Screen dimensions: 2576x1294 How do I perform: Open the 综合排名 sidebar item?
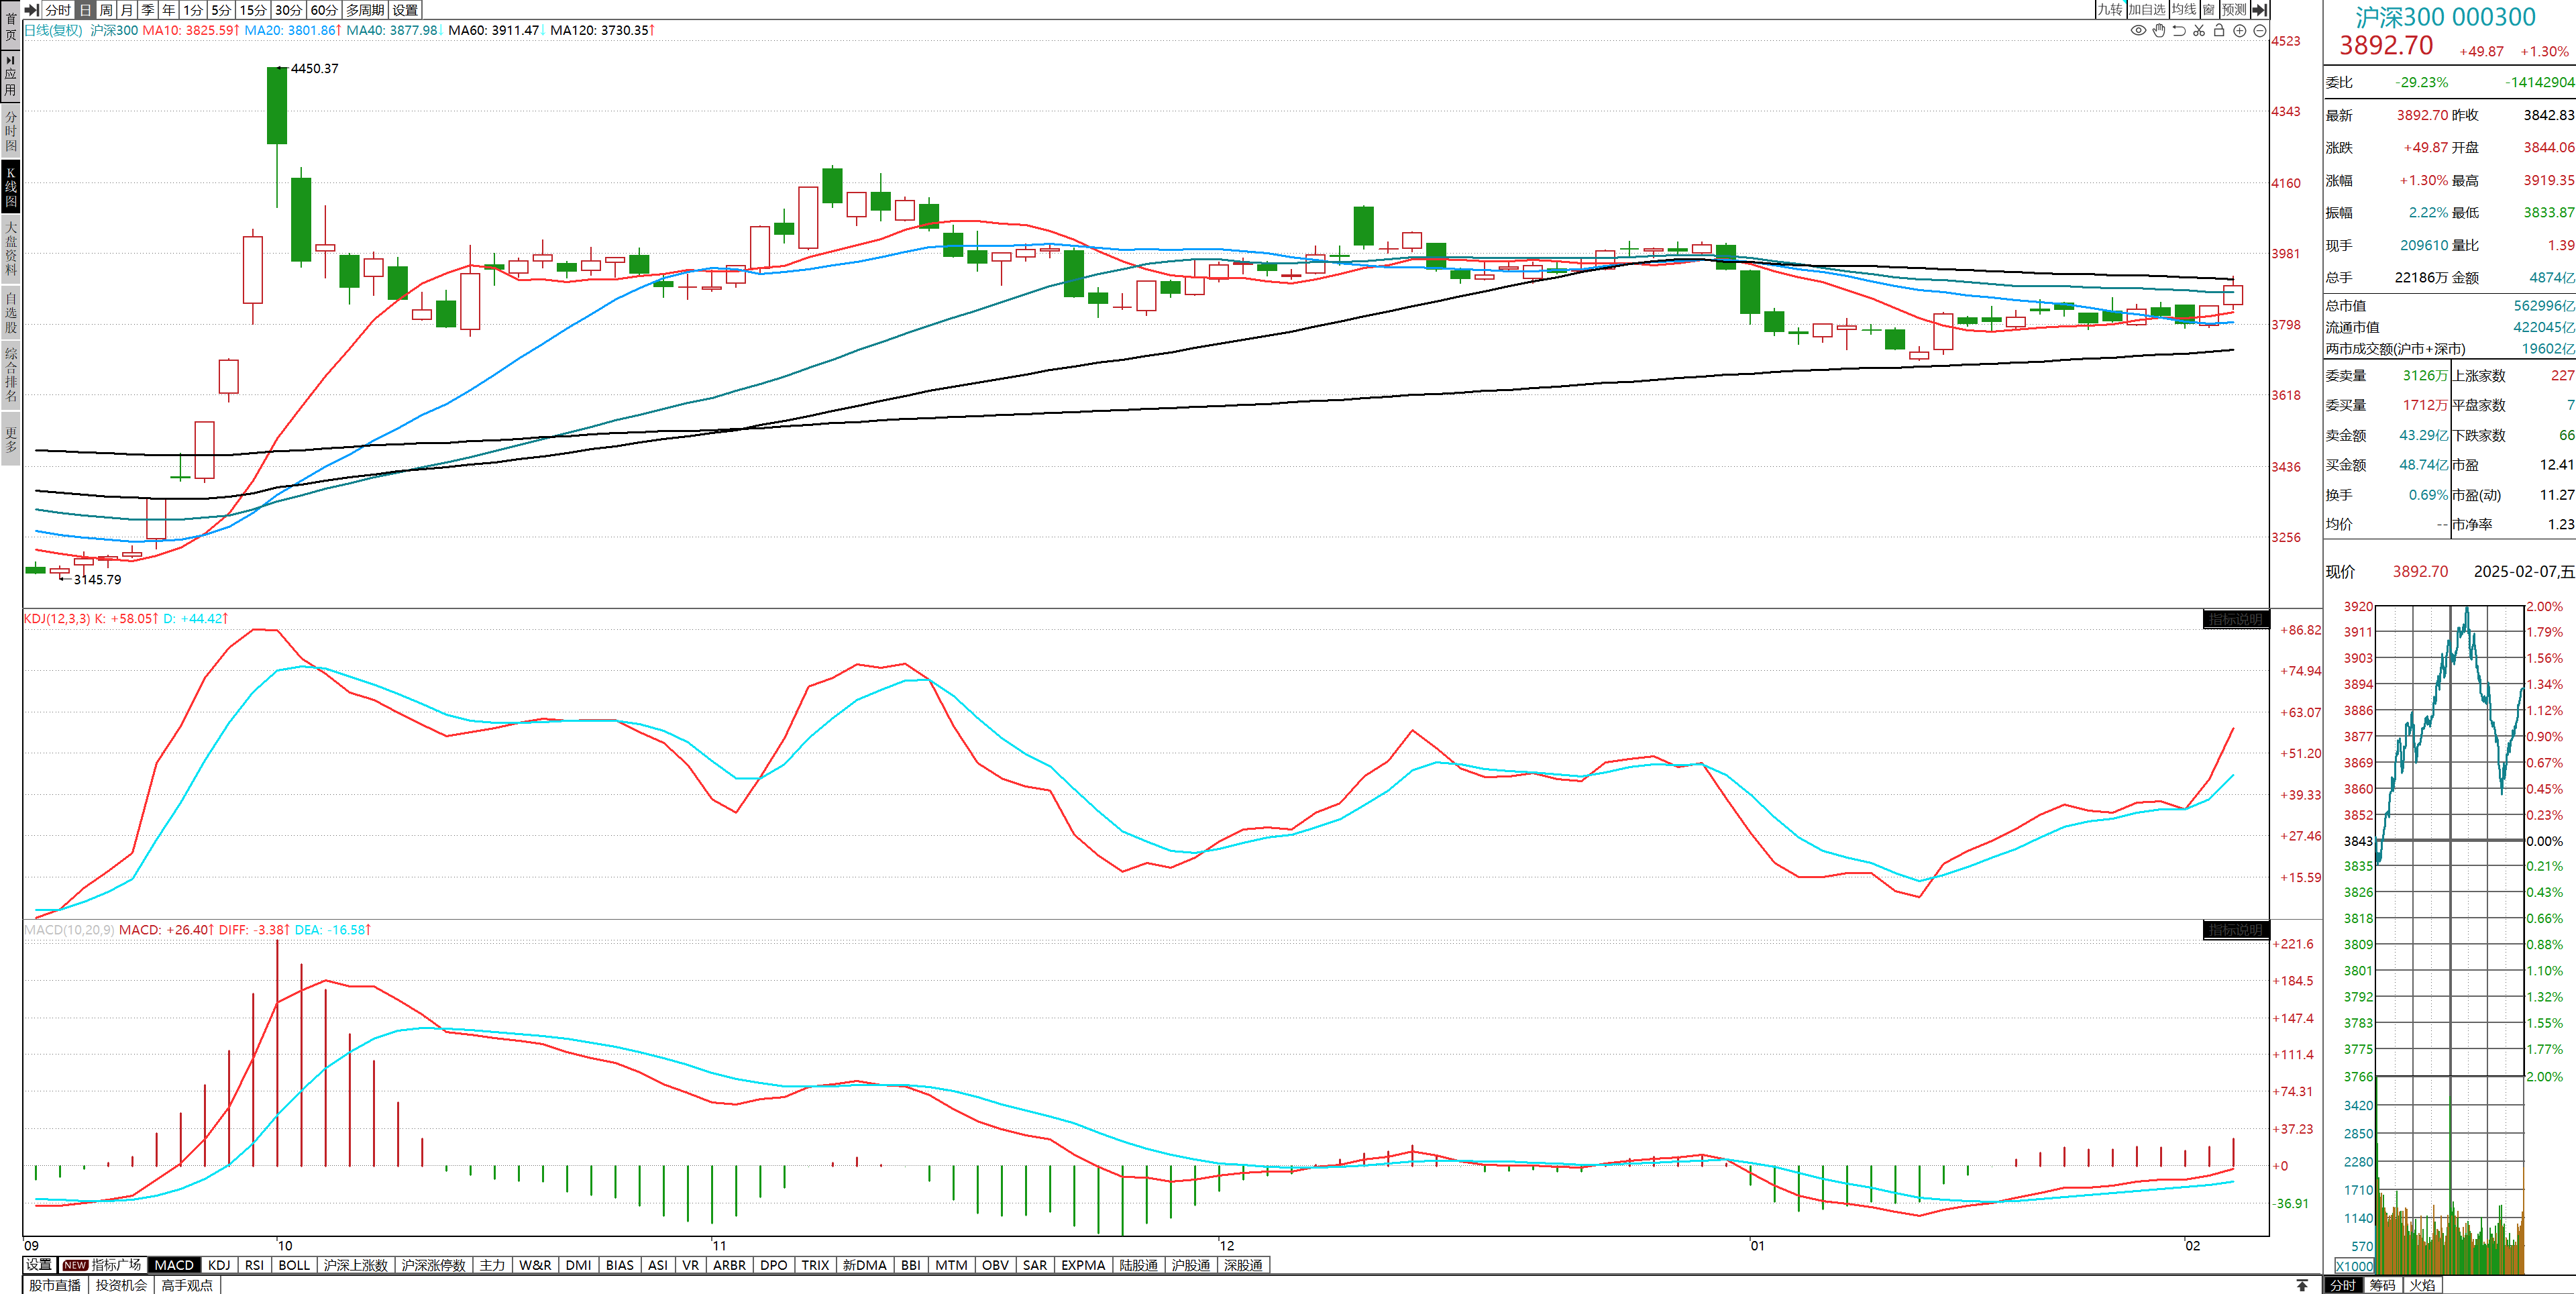tap(10, 374)
